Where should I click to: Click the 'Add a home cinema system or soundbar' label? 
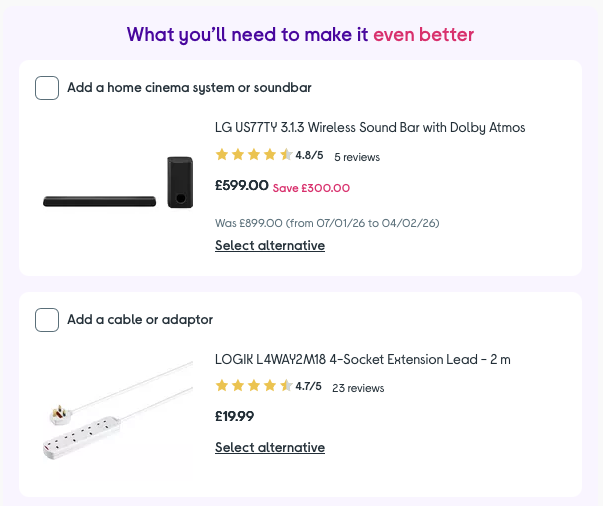[189, 88]
